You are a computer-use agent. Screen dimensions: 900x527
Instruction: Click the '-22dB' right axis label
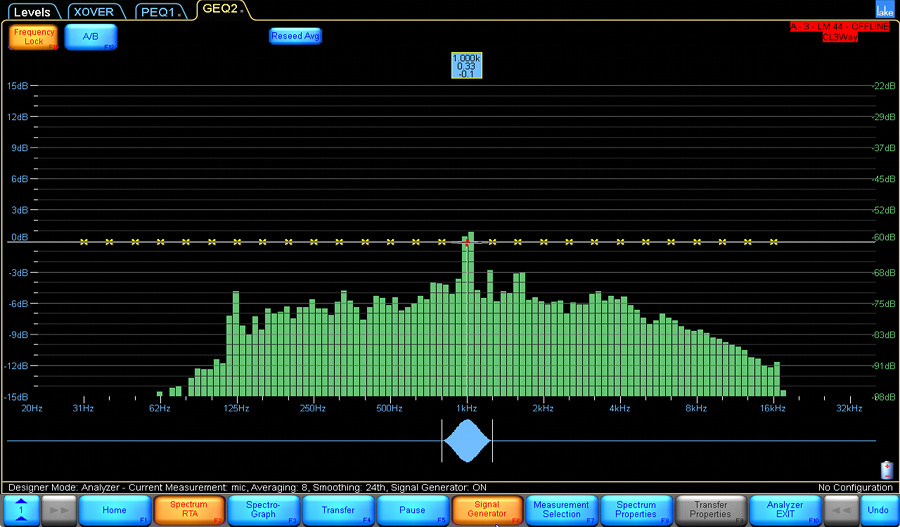[883, 86]
